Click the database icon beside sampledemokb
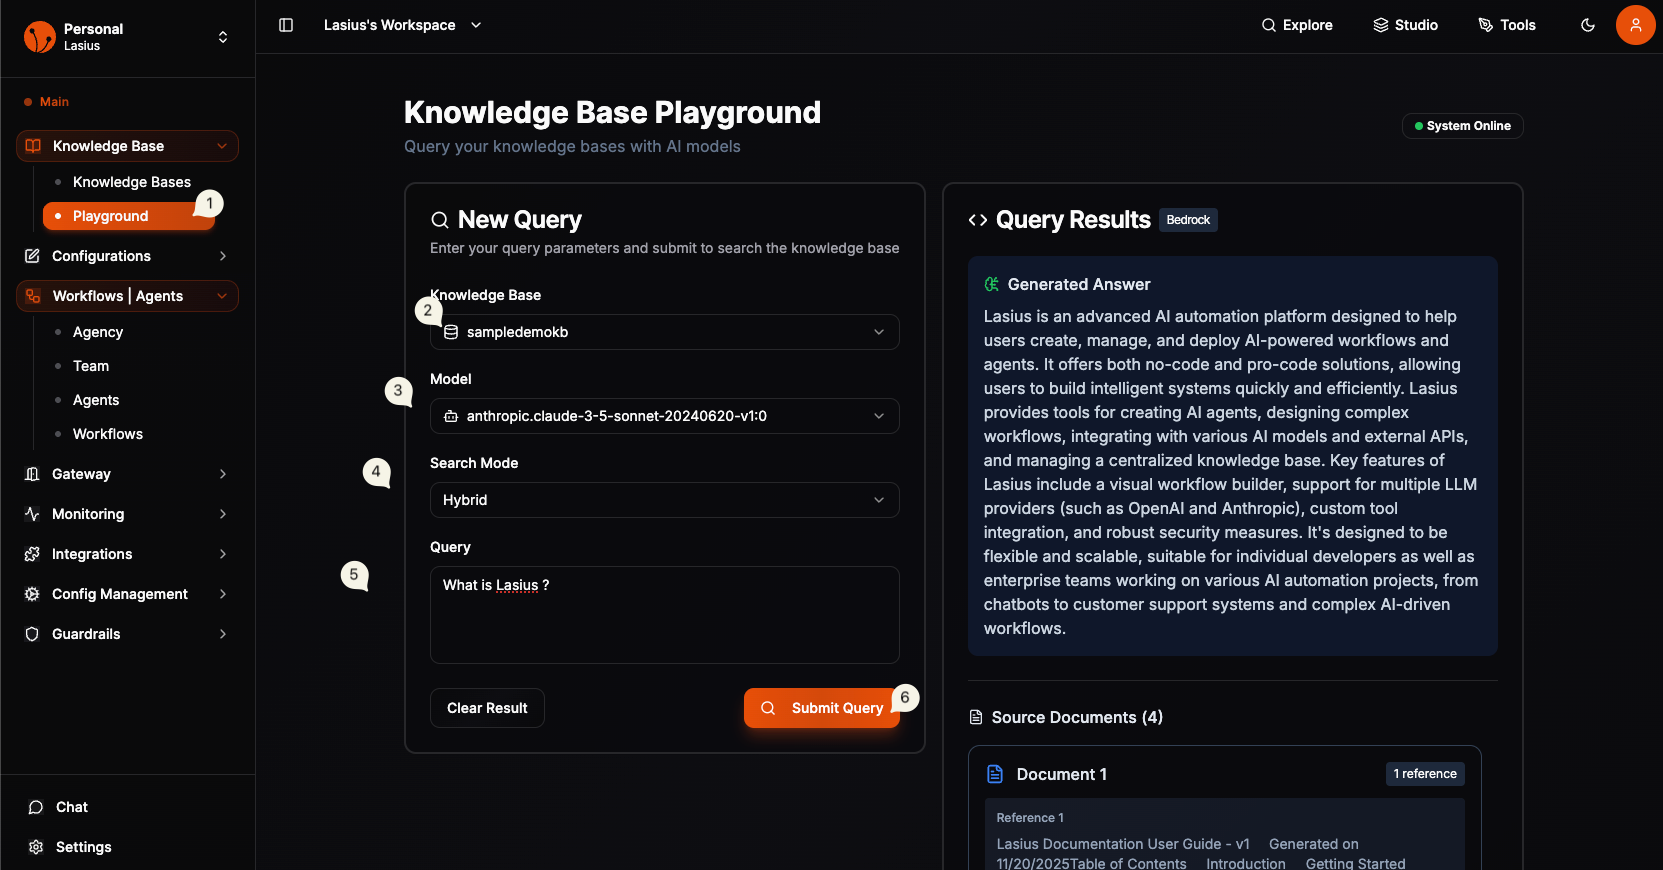The width and height of the screenshot is (1663, 870). pos(451,332)
